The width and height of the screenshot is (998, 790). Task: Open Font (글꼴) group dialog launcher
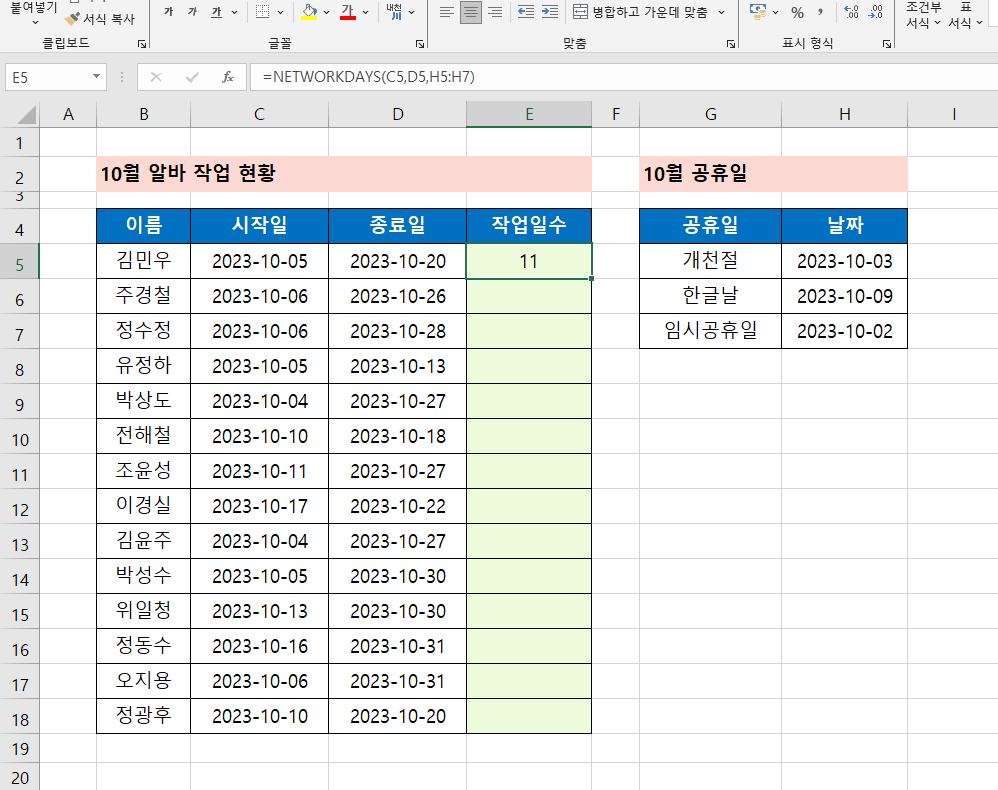pos(420,44)
